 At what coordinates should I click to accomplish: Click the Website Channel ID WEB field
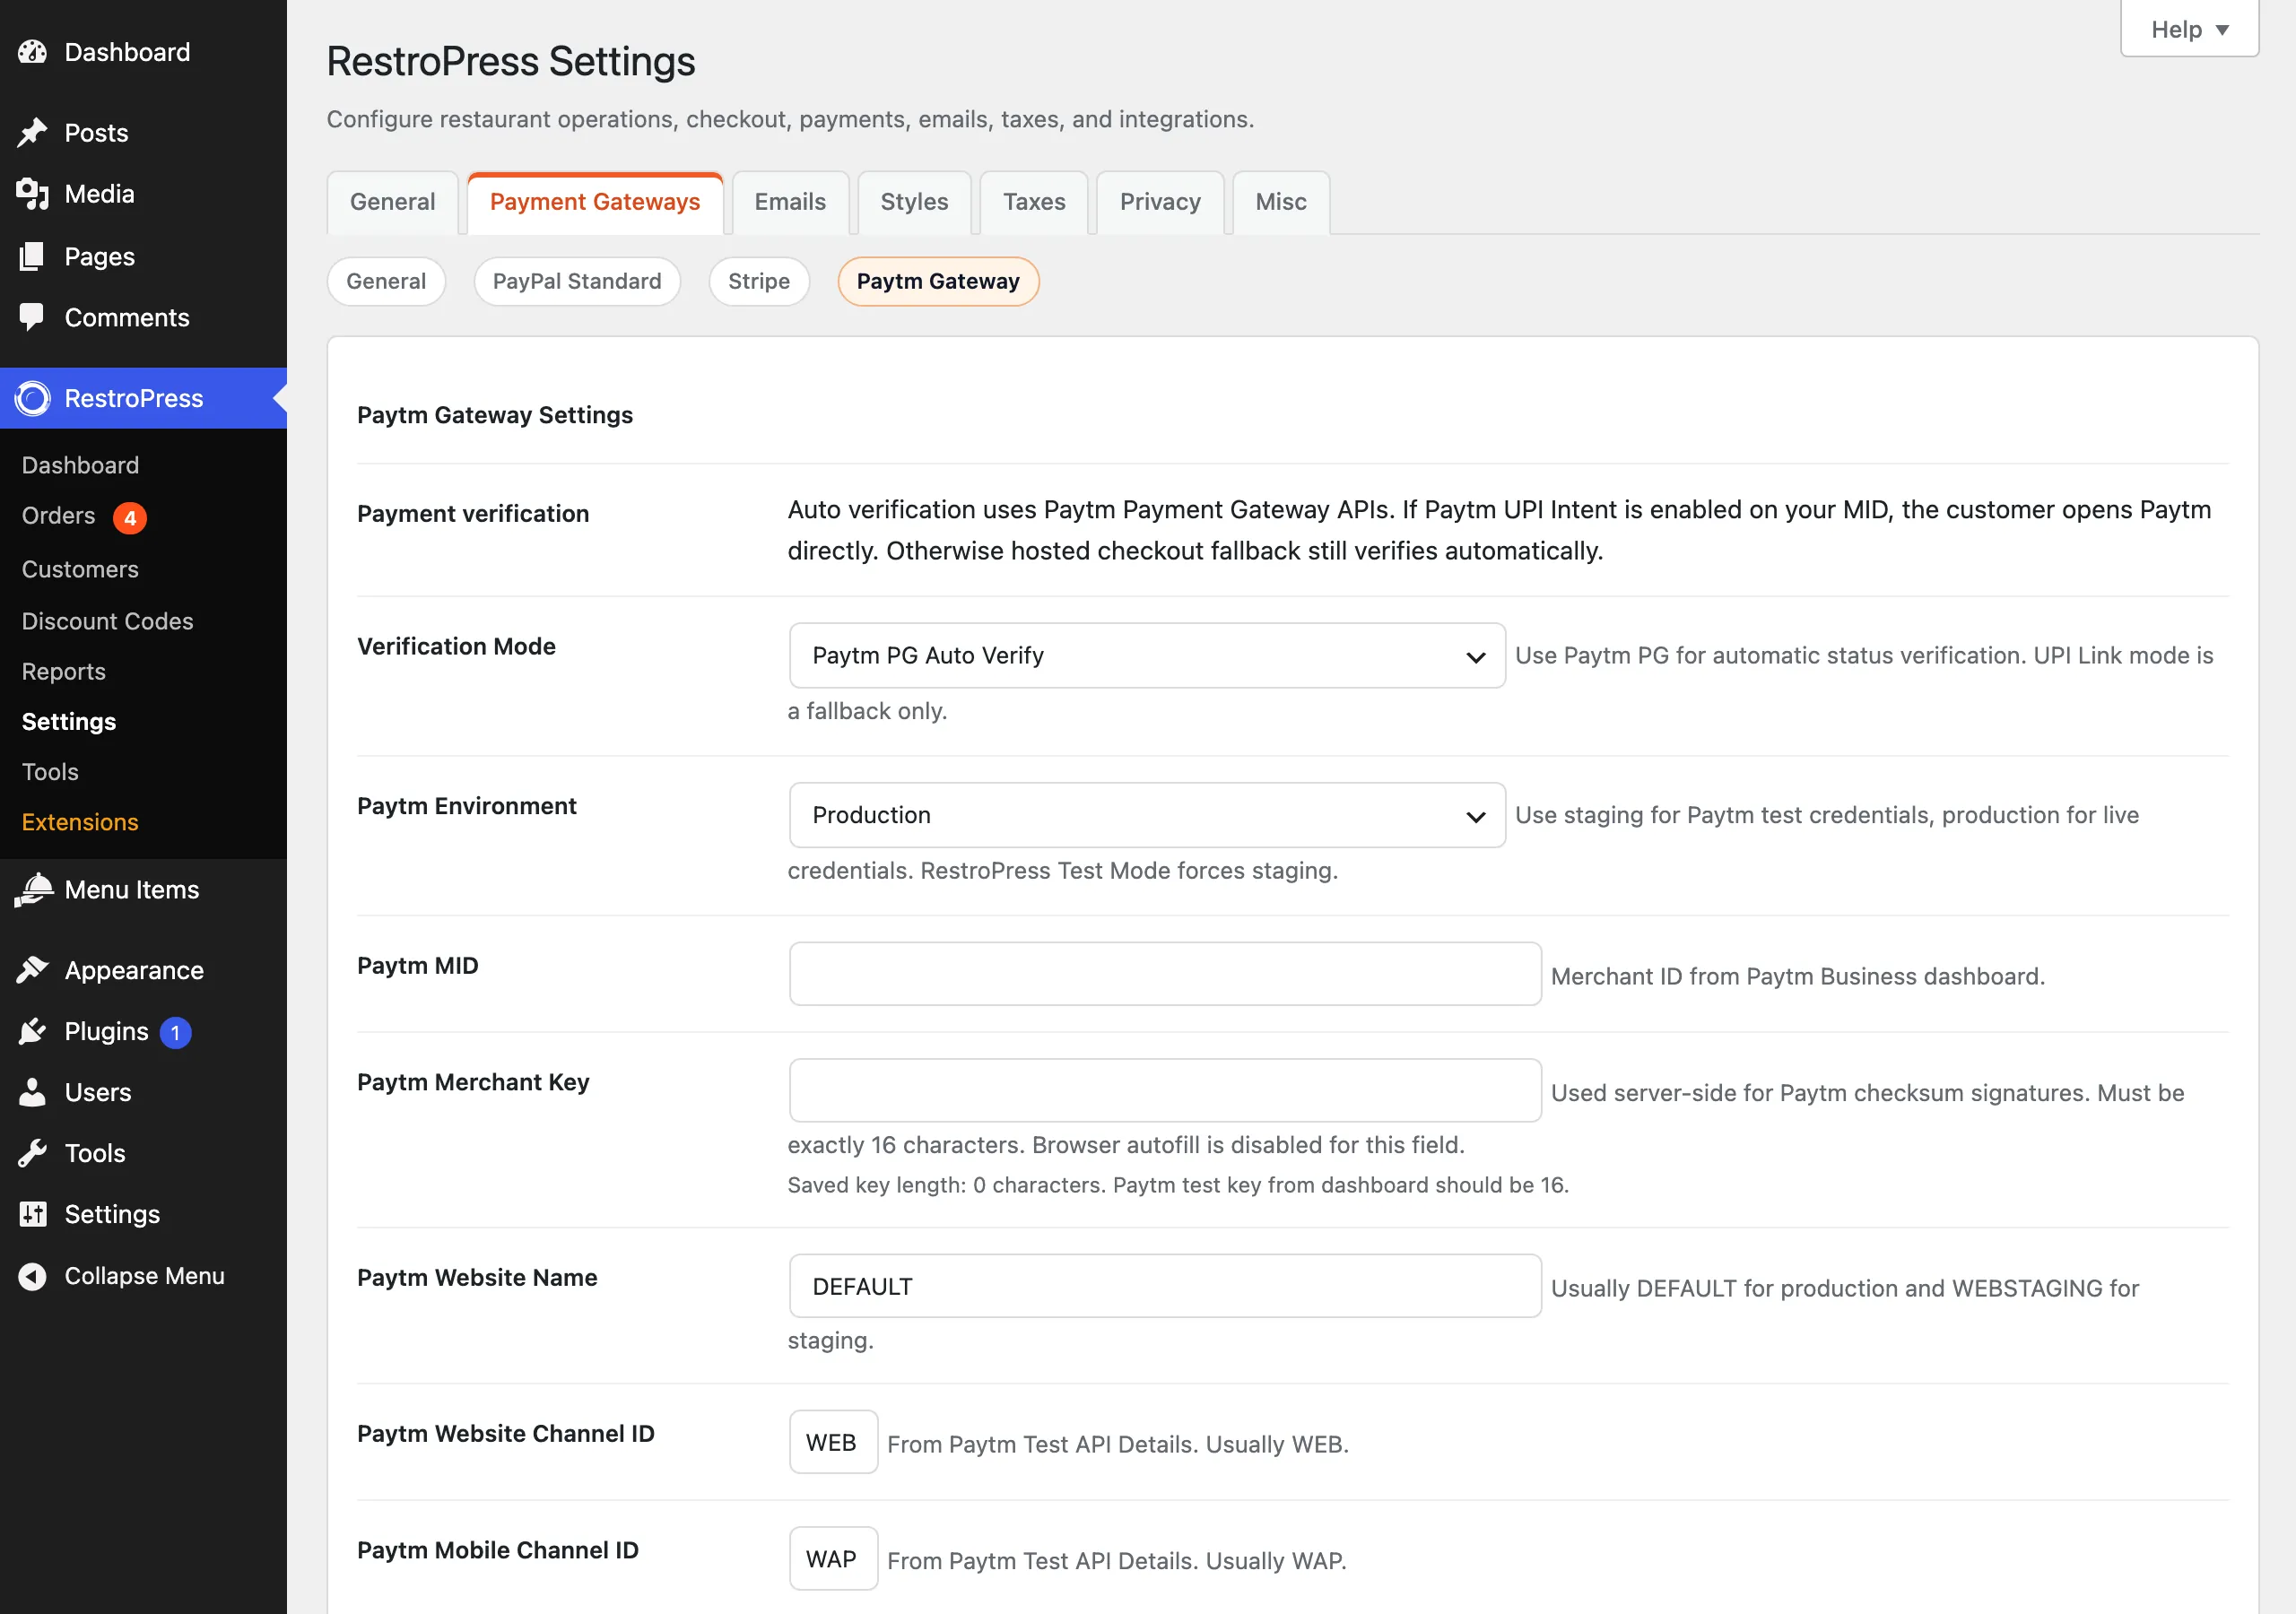pos(833,1442)
